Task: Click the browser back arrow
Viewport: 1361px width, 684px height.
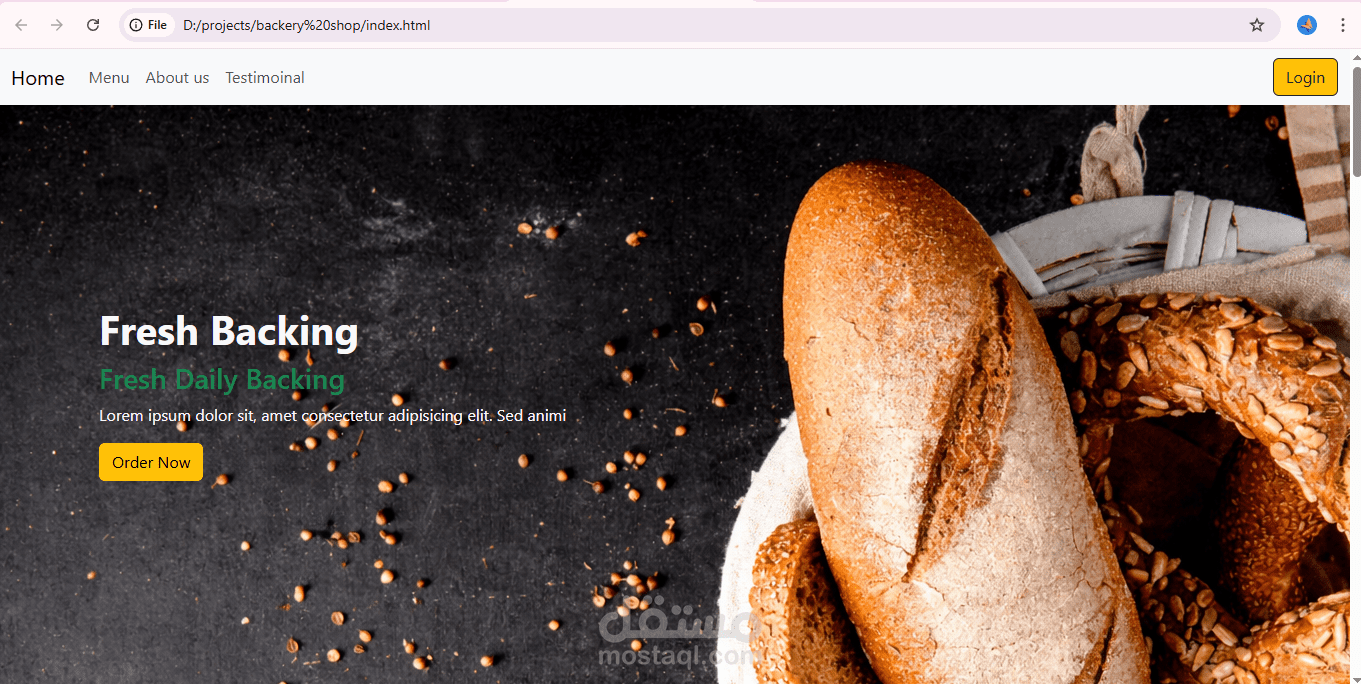Action: 21,25
